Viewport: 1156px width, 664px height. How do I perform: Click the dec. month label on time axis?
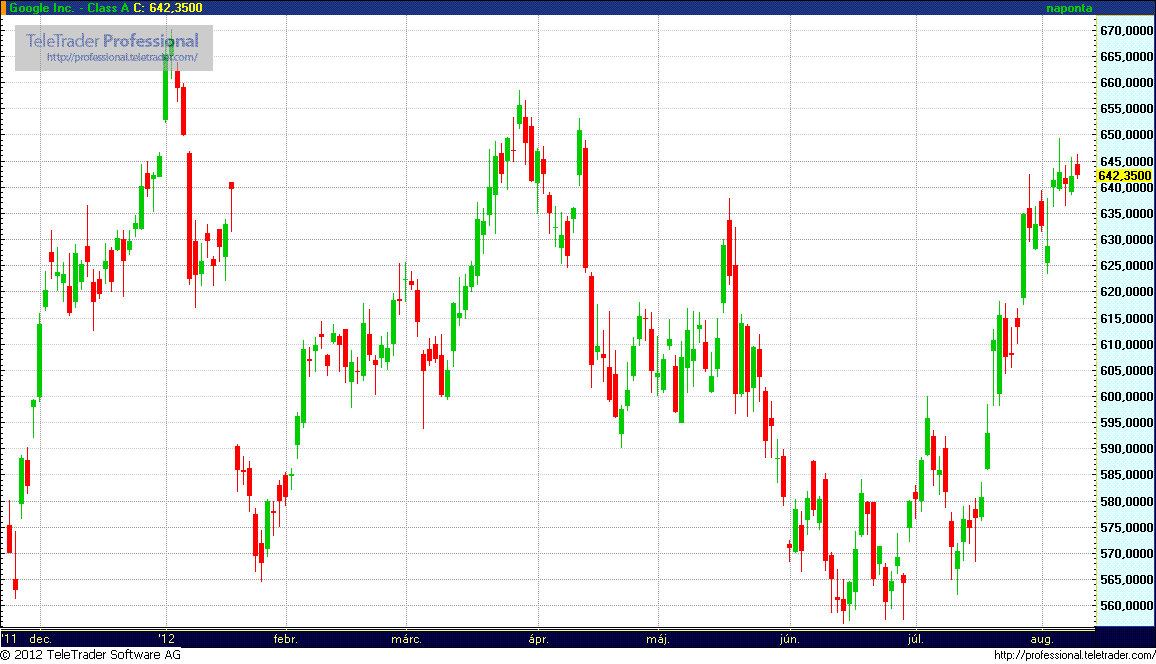point(41,639)
